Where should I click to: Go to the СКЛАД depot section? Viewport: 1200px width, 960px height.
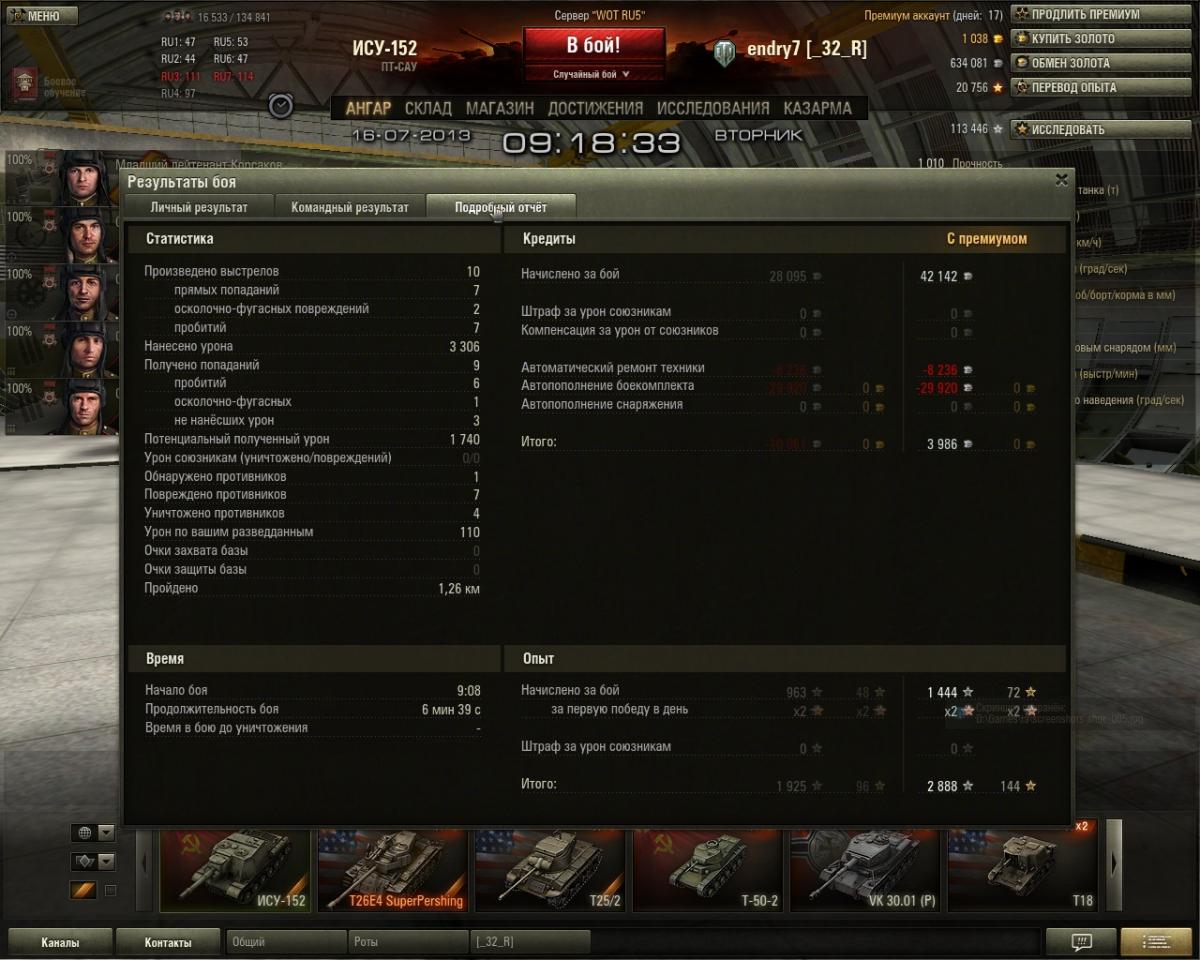click(428, 108)
